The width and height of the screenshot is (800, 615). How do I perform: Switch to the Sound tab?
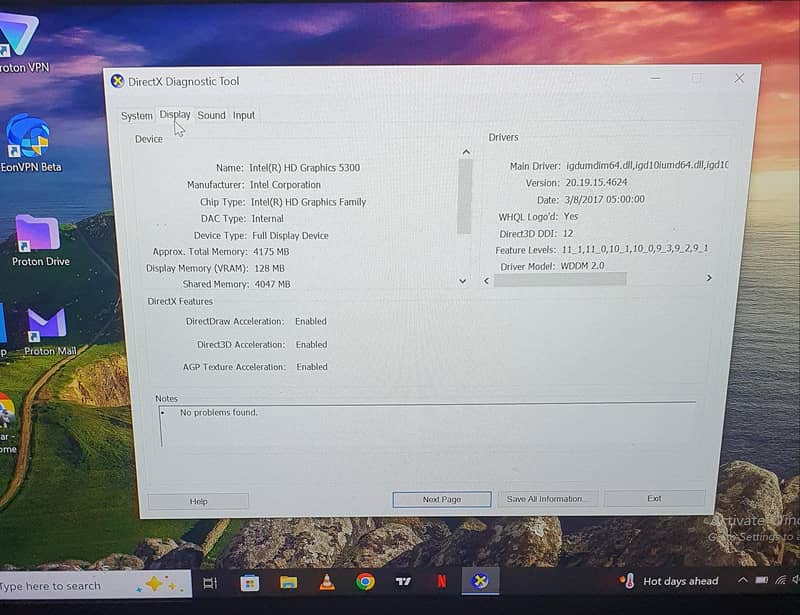point(211,115)
